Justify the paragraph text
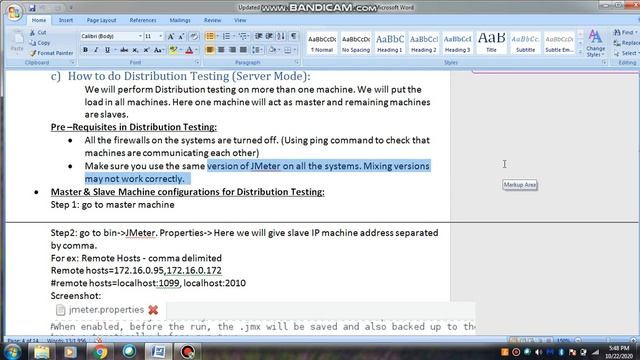Screen dimensions: 640x360 click(243, 50)
